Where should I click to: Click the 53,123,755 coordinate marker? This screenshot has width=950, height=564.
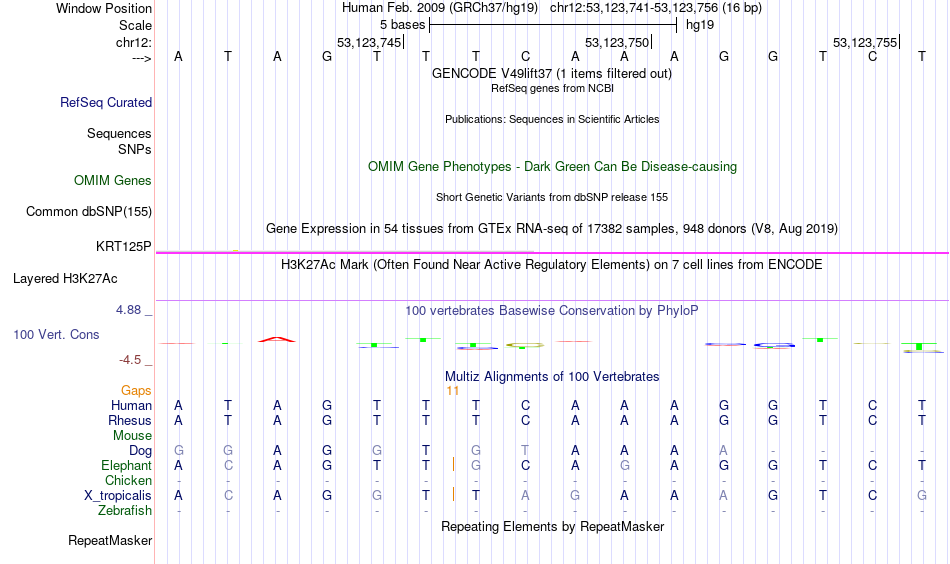point(865,42)
